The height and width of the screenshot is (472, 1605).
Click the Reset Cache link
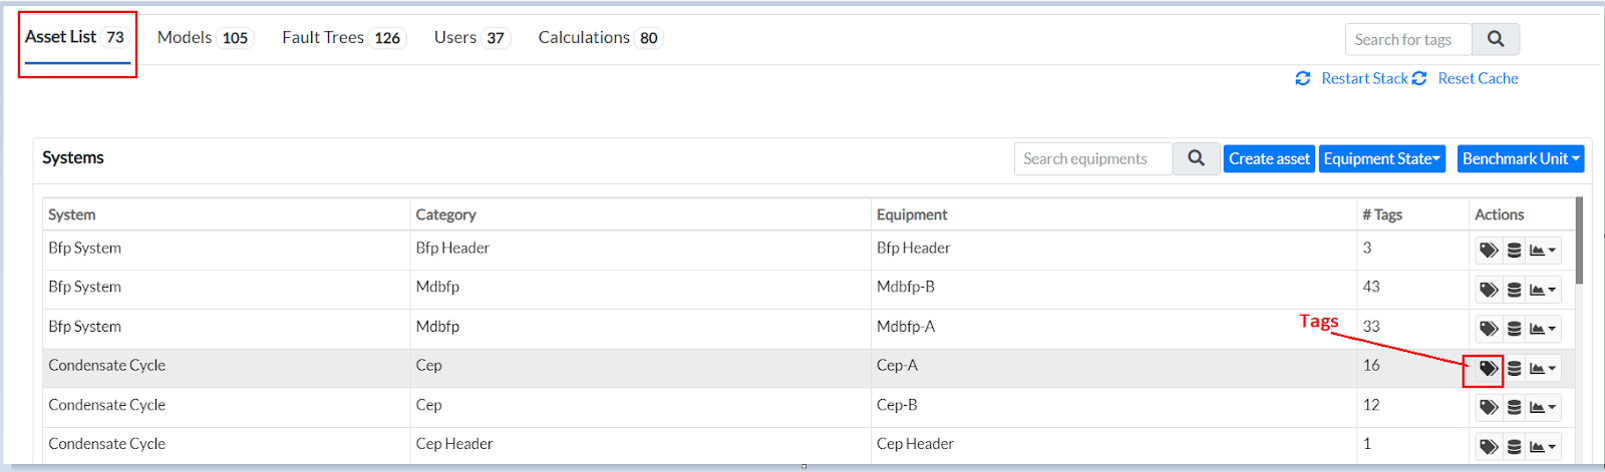tap(1477, 78)
